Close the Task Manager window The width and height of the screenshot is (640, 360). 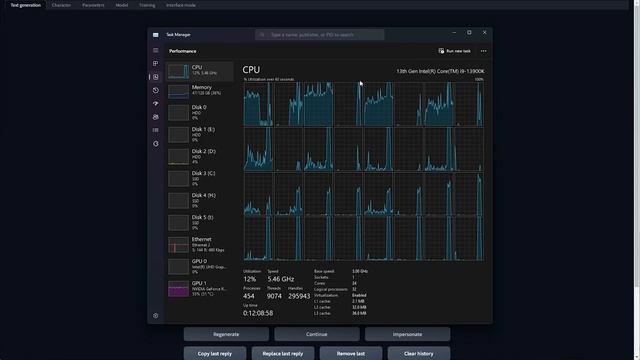pos(484,33)
